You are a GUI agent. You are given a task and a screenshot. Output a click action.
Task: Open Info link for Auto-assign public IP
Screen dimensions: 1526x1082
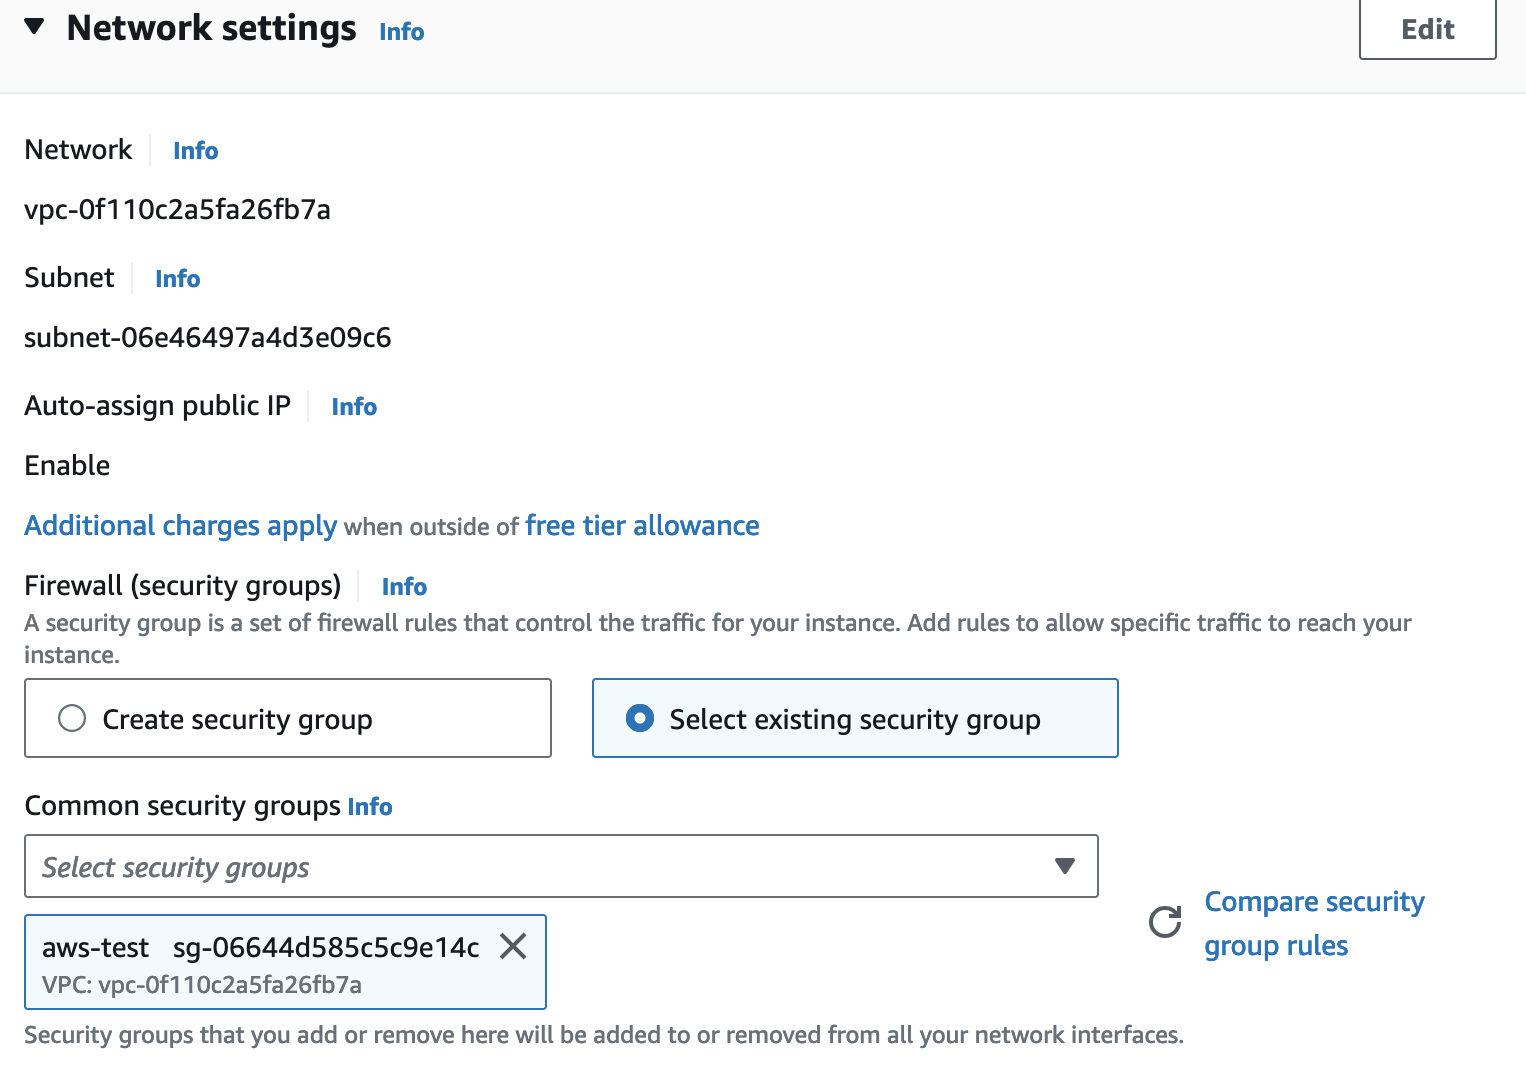click(354, 407)
